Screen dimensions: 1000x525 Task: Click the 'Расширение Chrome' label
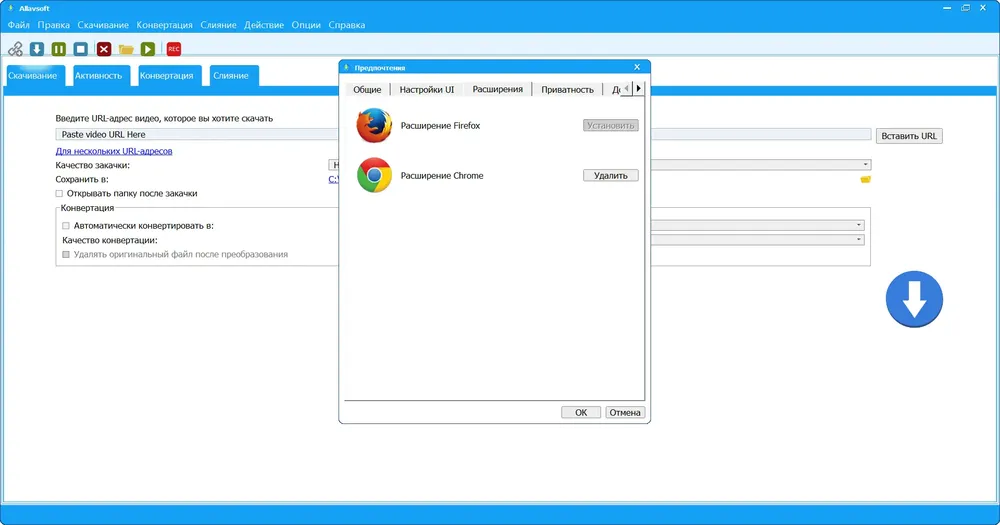[442, 175]
